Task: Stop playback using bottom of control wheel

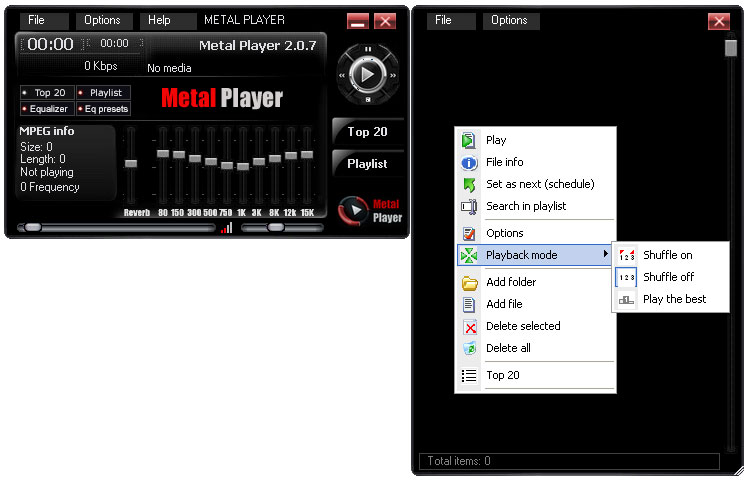Action: tap(368, 100)
